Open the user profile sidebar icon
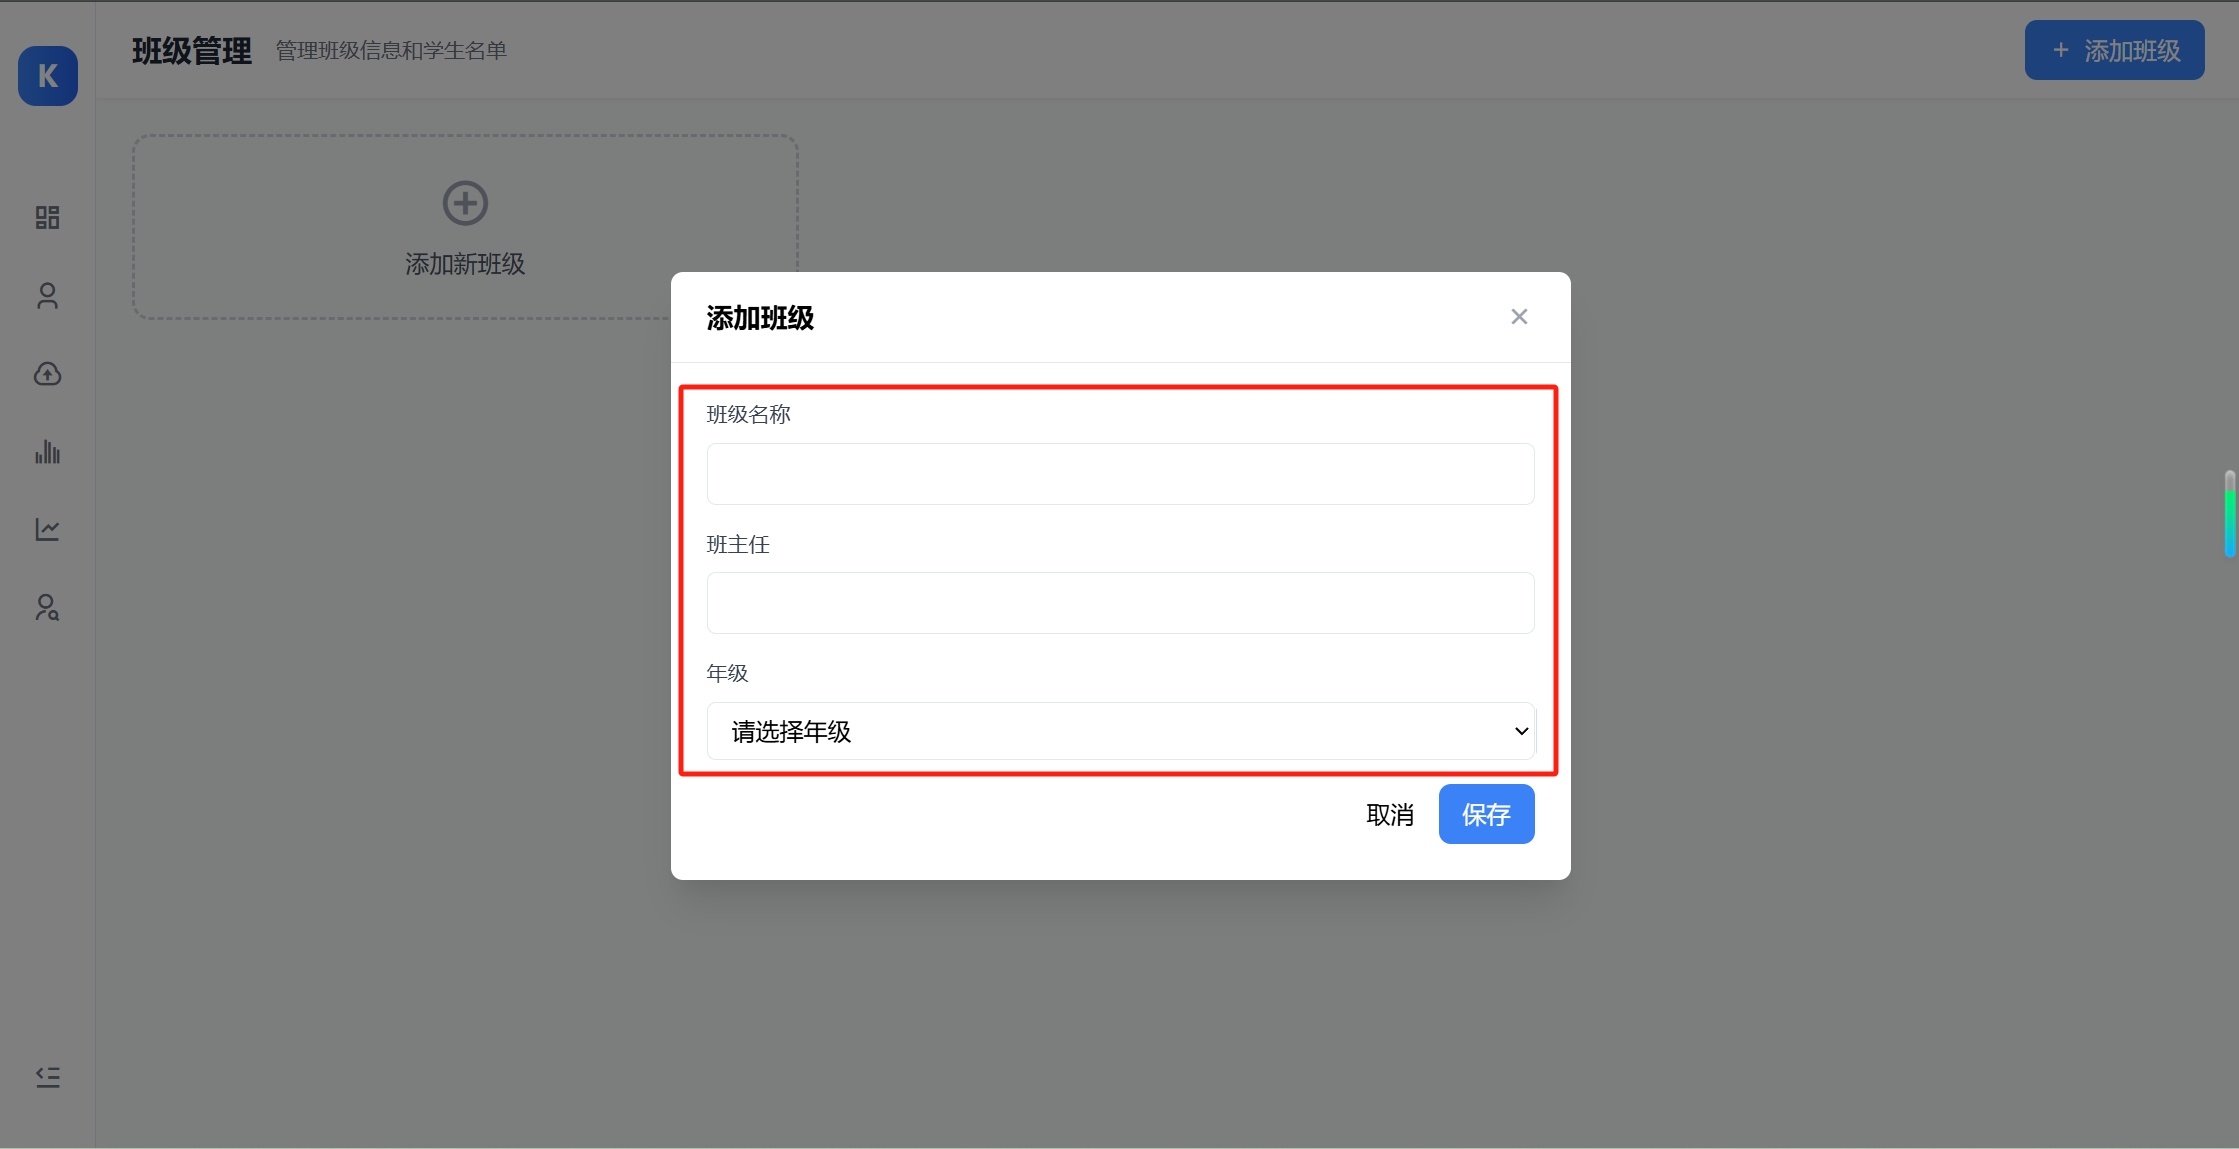Viewport: 2239px width, 1149px height. pyautogui.click(x=48, y=296)
